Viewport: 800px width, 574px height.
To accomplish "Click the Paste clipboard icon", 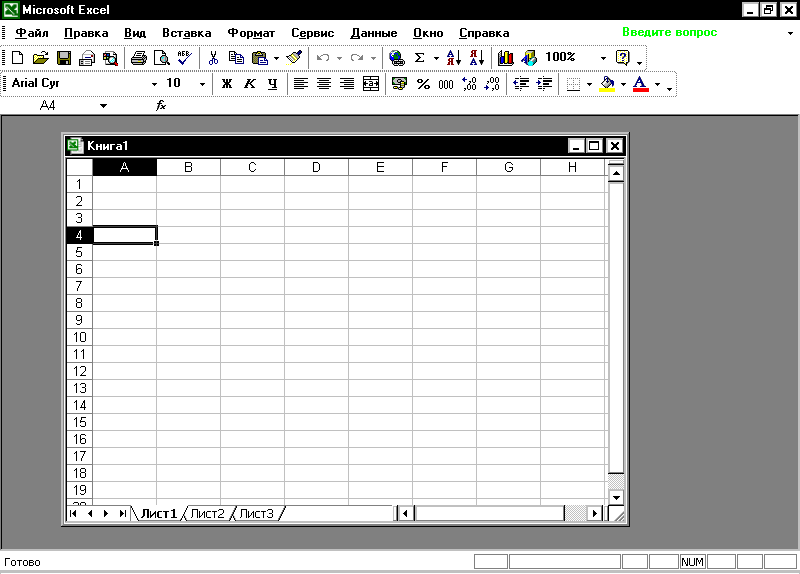I will 260,58.
